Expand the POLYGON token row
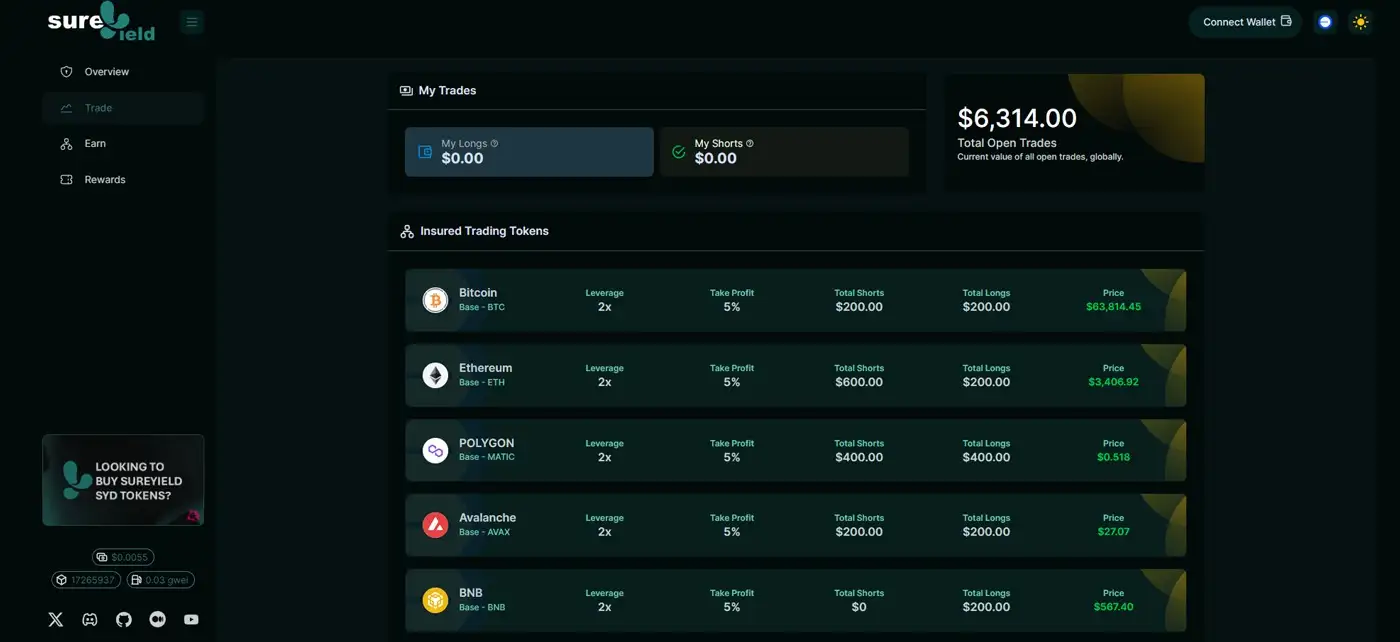 tap(795, 450)
